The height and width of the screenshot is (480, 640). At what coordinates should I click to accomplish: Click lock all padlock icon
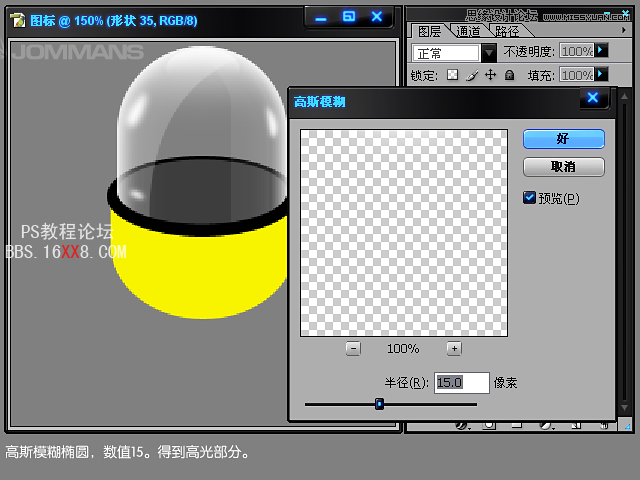509,75
